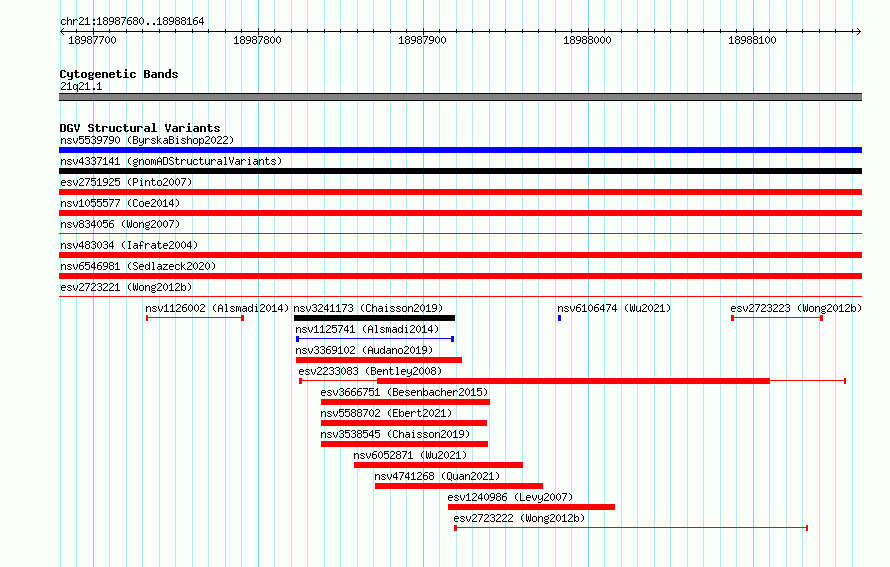This screenshot has width=890, height=567.
Task: Open esv2723222 (Wong2012b) label
Action: pyautogui.click(x=519, y=518)
